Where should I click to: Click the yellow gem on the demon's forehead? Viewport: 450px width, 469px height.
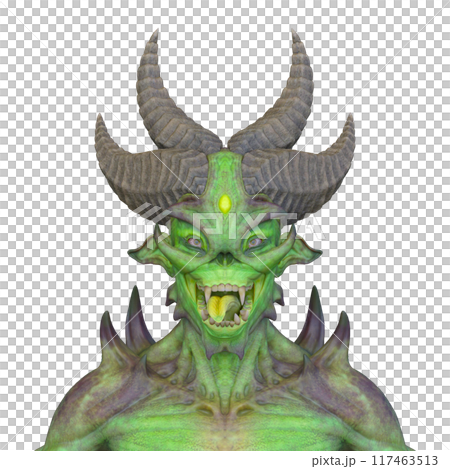[225, 204]
